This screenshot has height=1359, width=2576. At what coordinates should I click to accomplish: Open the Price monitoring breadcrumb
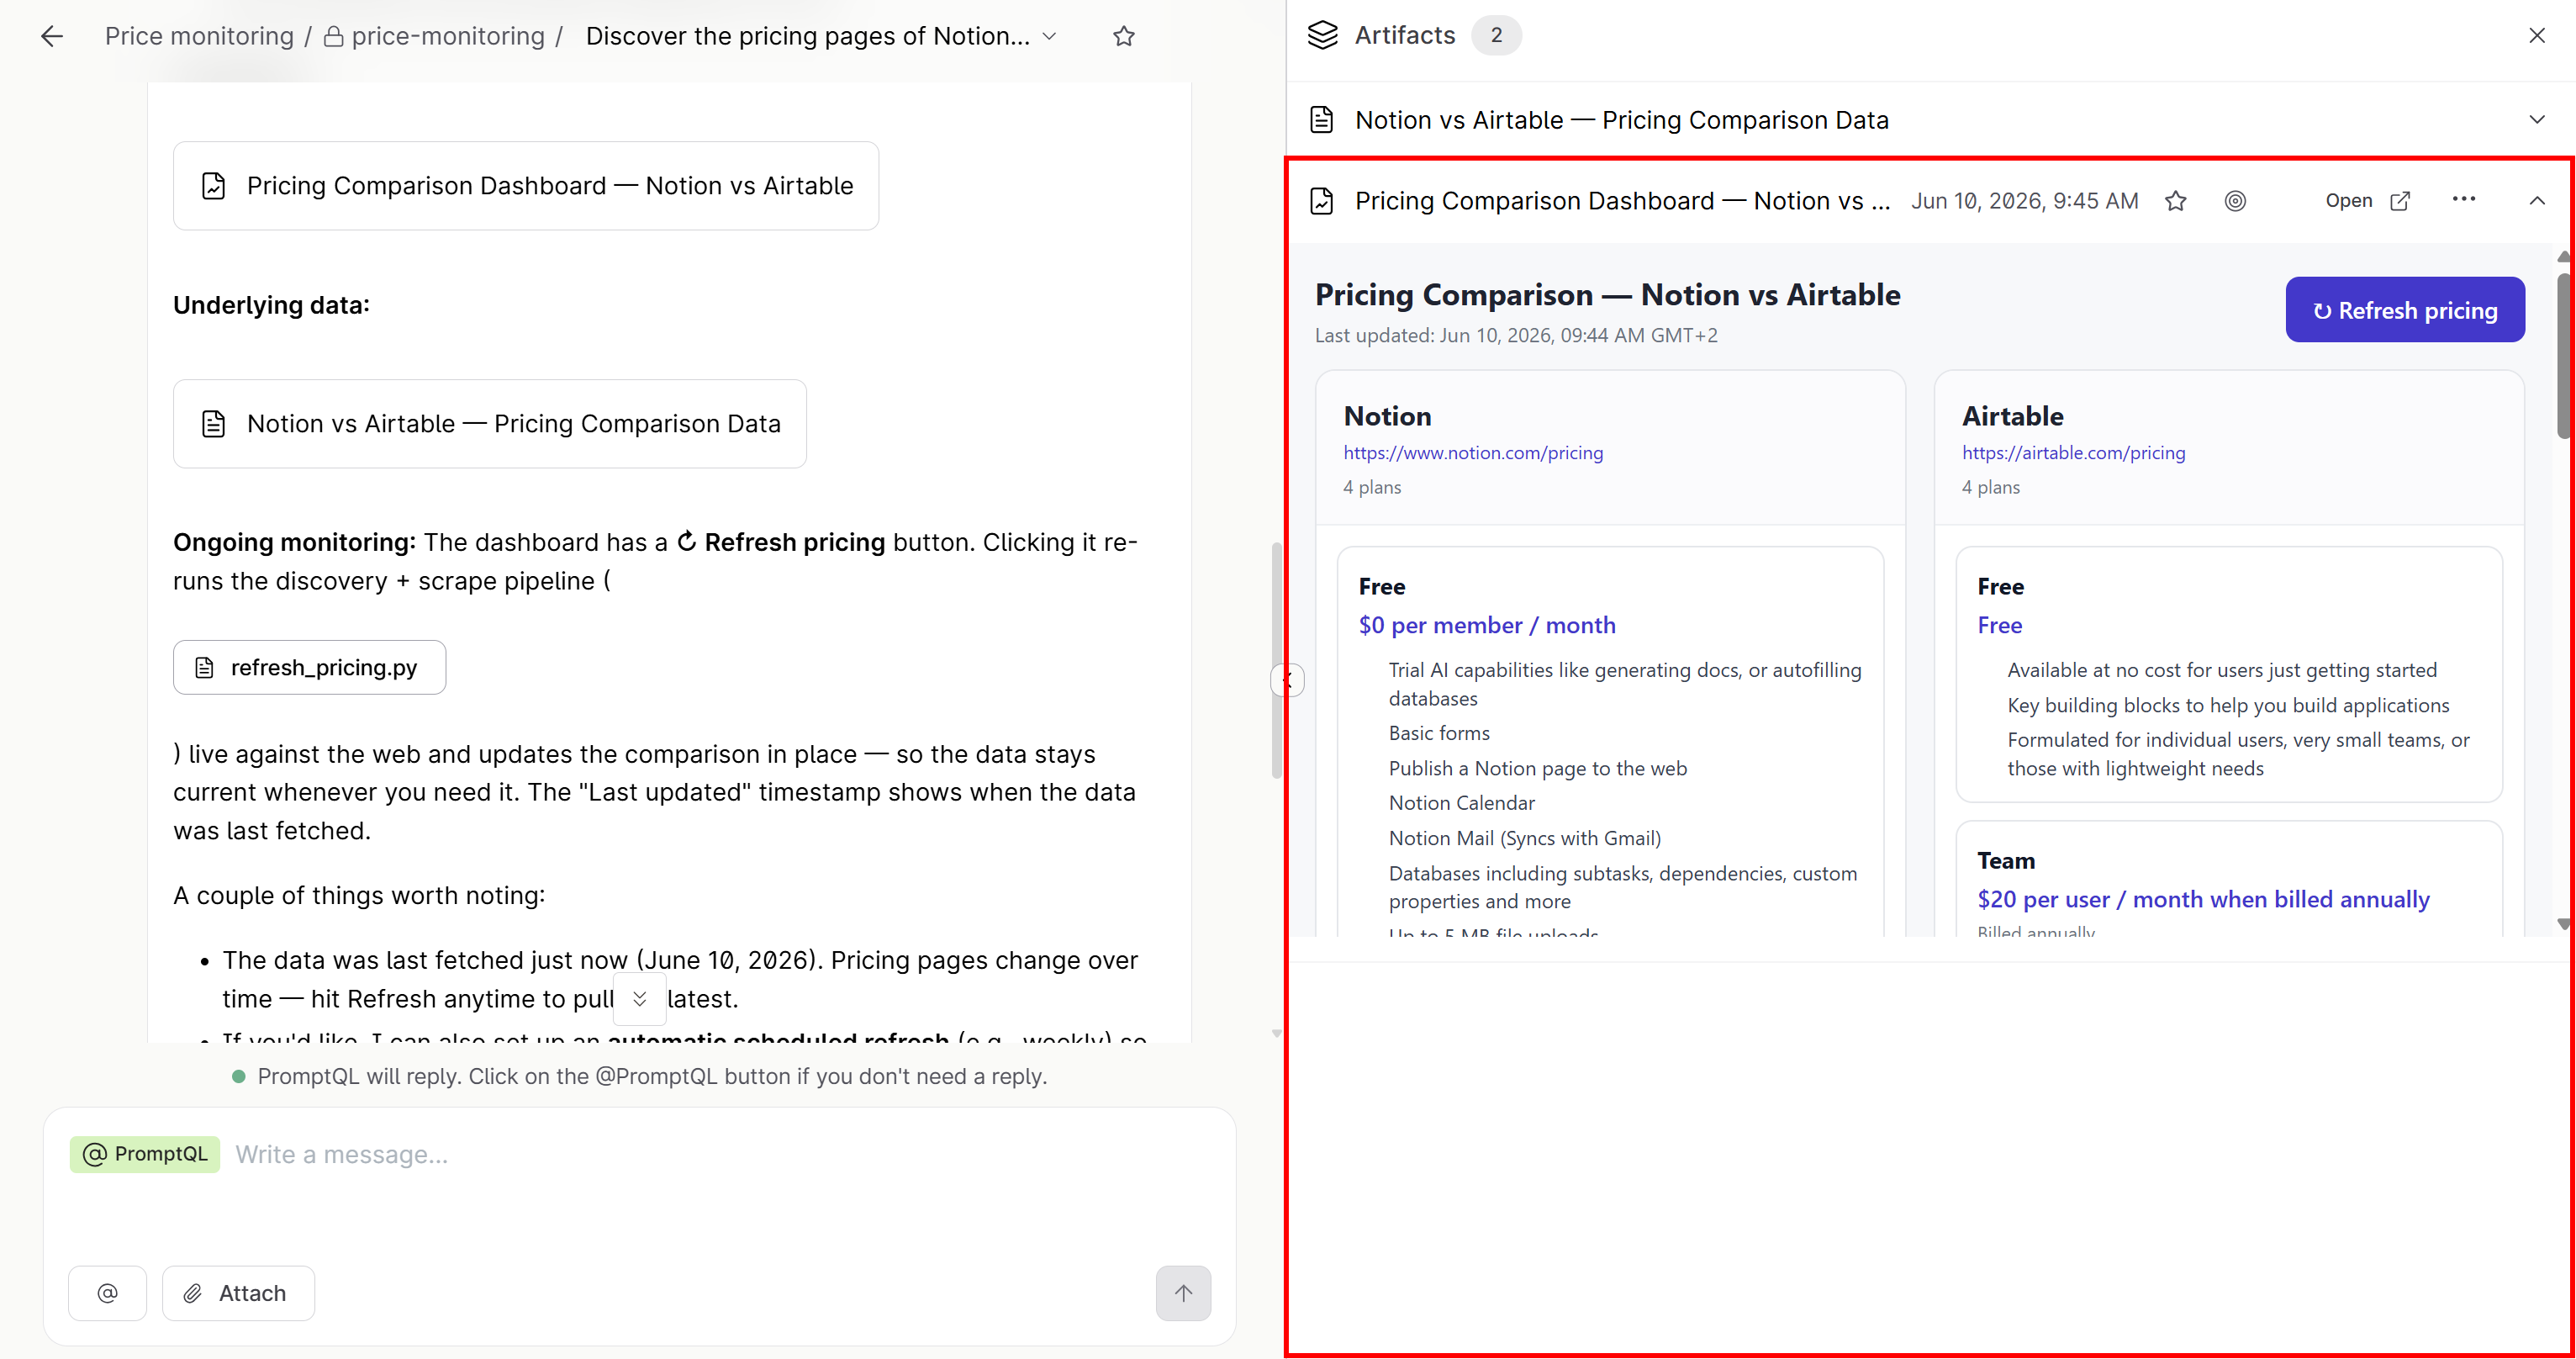[199, 36]
